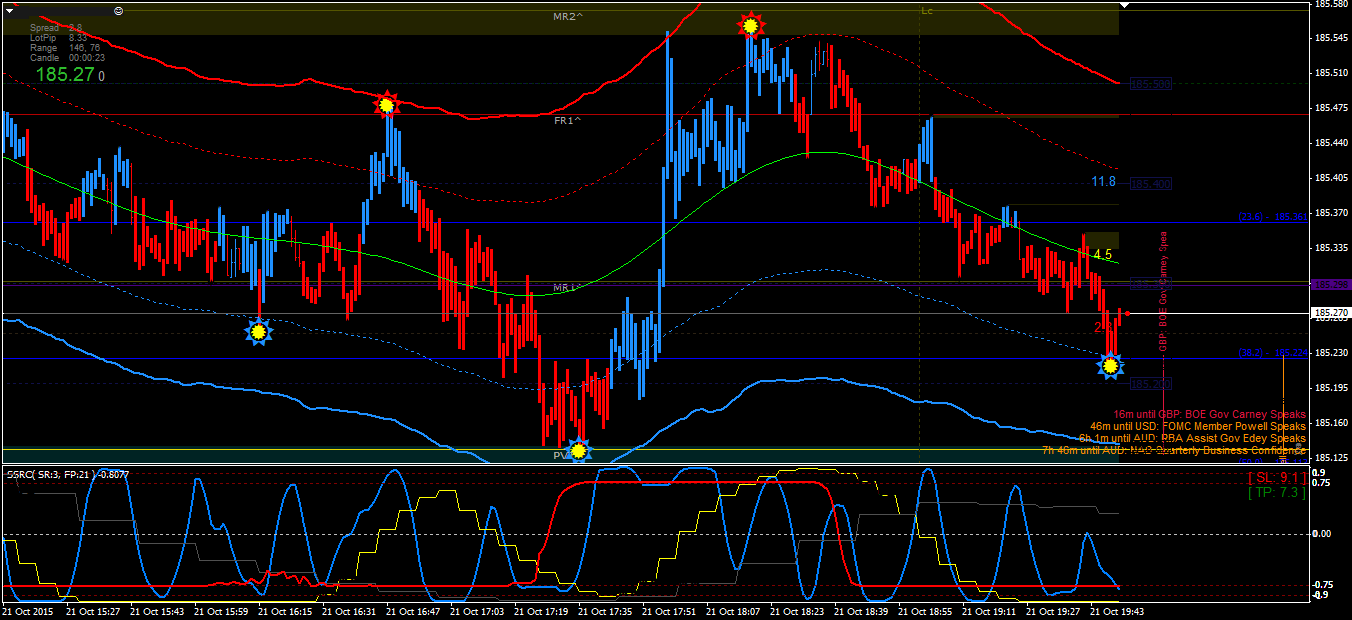Select the Lc label at top
The image size is (1352, 620).
coord(927,11)
